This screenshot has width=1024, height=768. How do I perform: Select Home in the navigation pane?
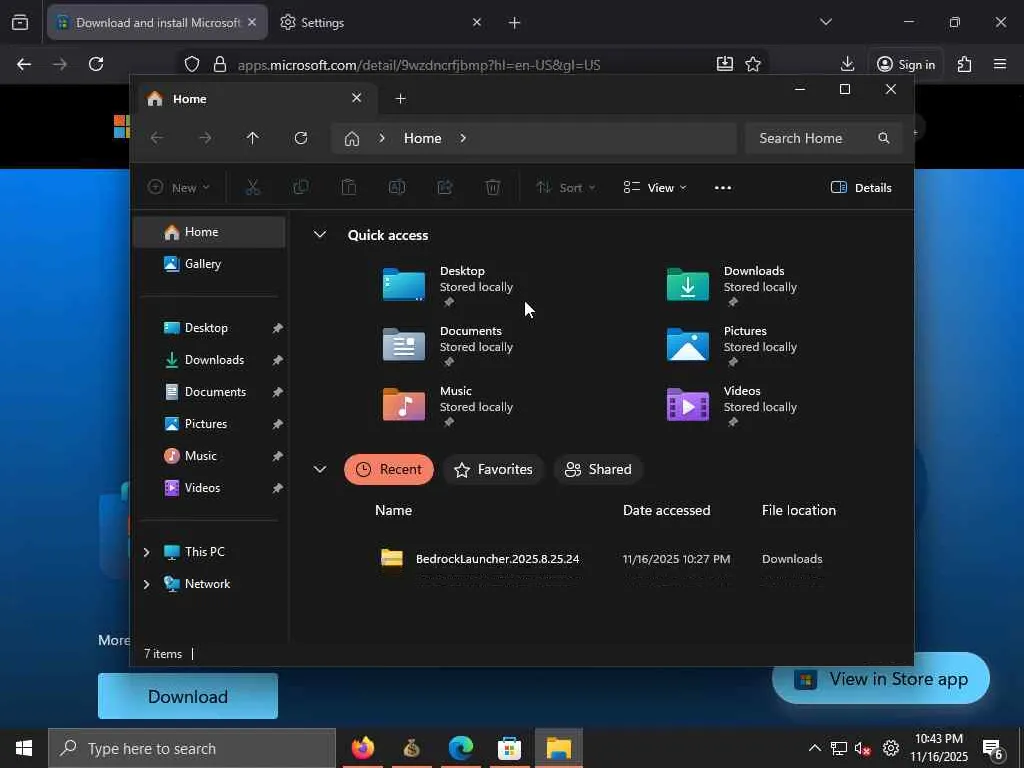click(209, 232)
